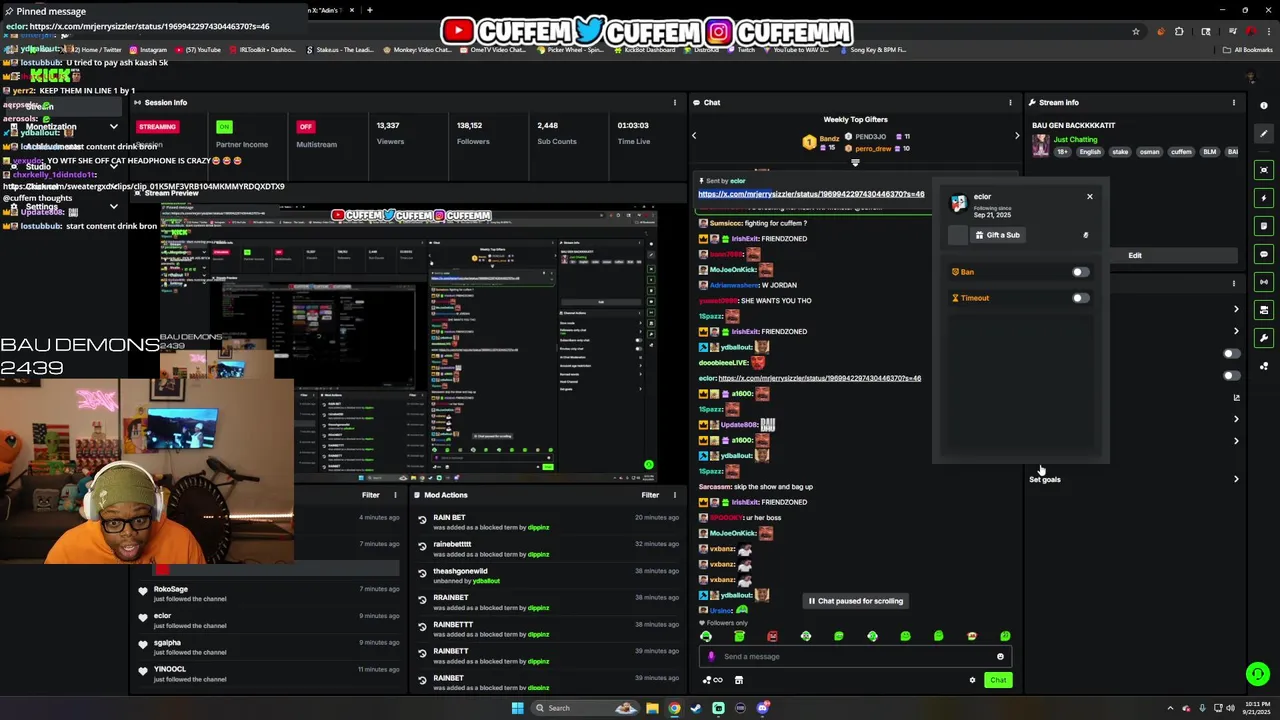Open the emoji picker in message box

click(1000, 657)
